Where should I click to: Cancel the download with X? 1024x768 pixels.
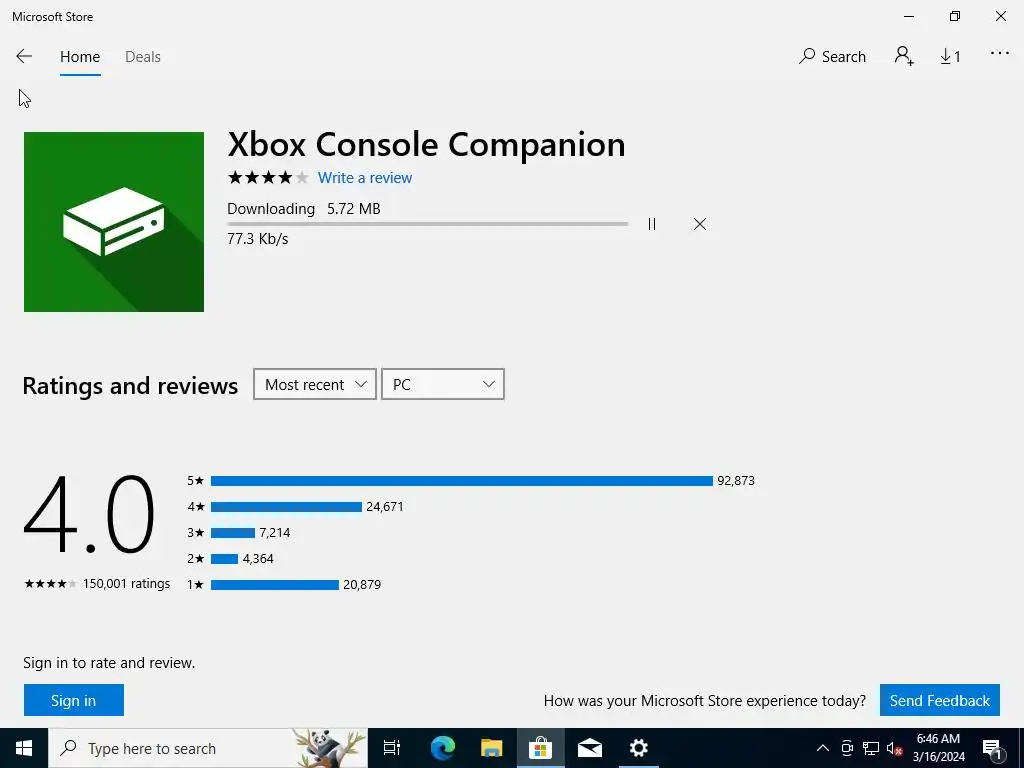(x=700, y=224)
